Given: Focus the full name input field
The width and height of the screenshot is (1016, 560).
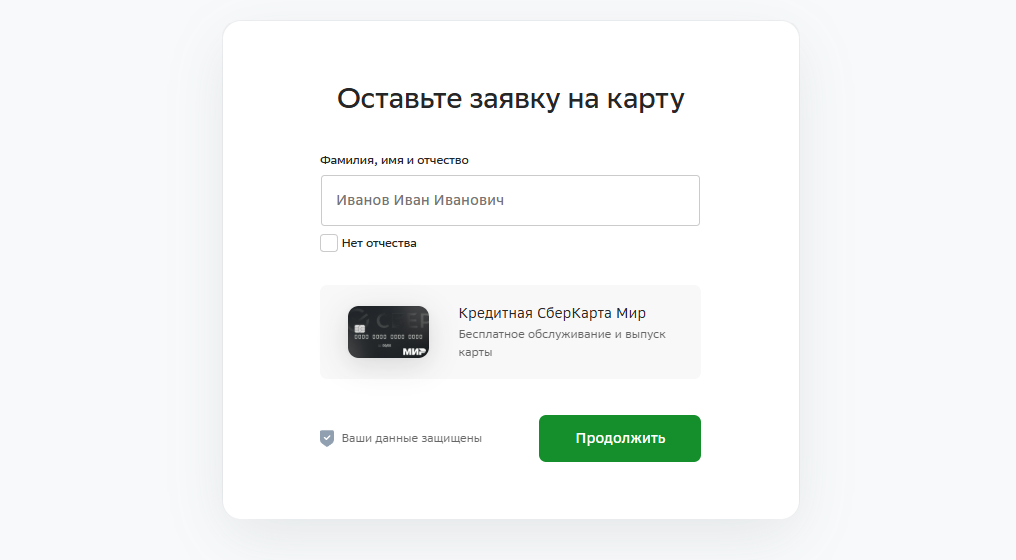Looking at the screenshot, I should click(x=511, y=200).
